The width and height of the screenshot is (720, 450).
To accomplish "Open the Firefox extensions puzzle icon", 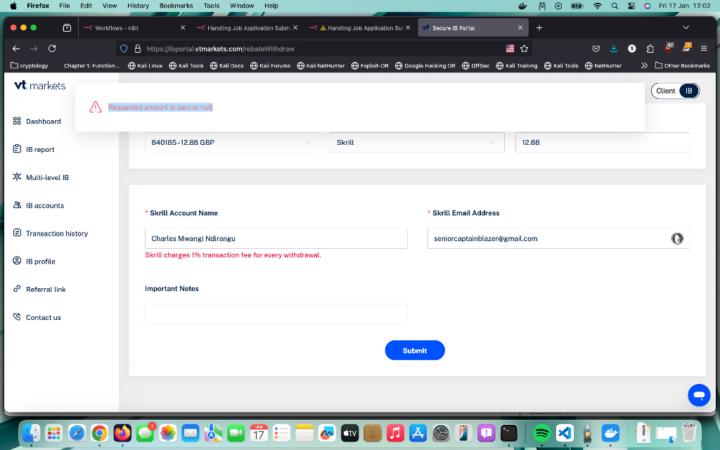I will pyautogui.click(x=650, y=48).
